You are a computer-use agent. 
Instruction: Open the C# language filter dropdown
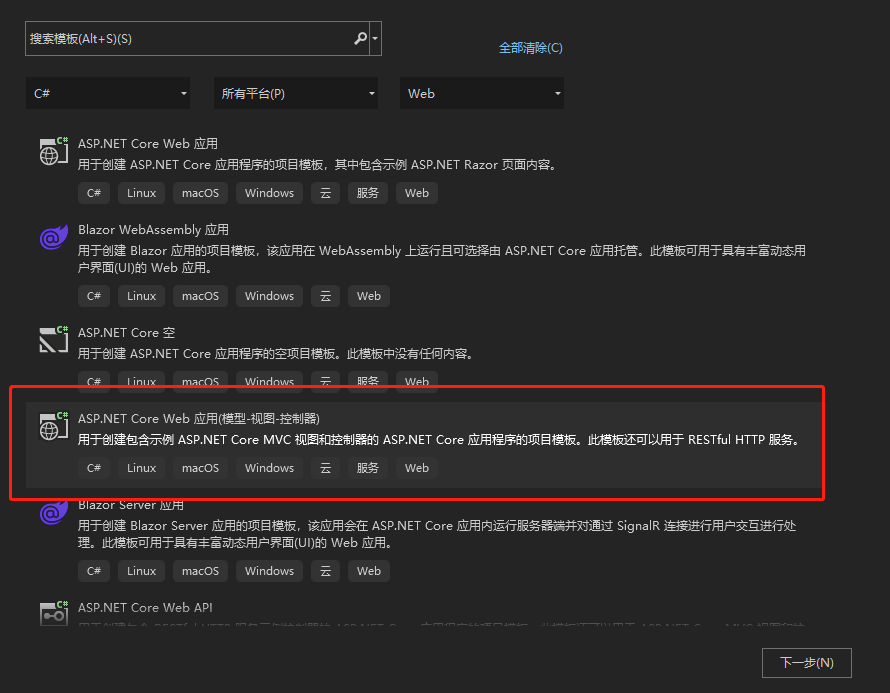tap(108, 93)
